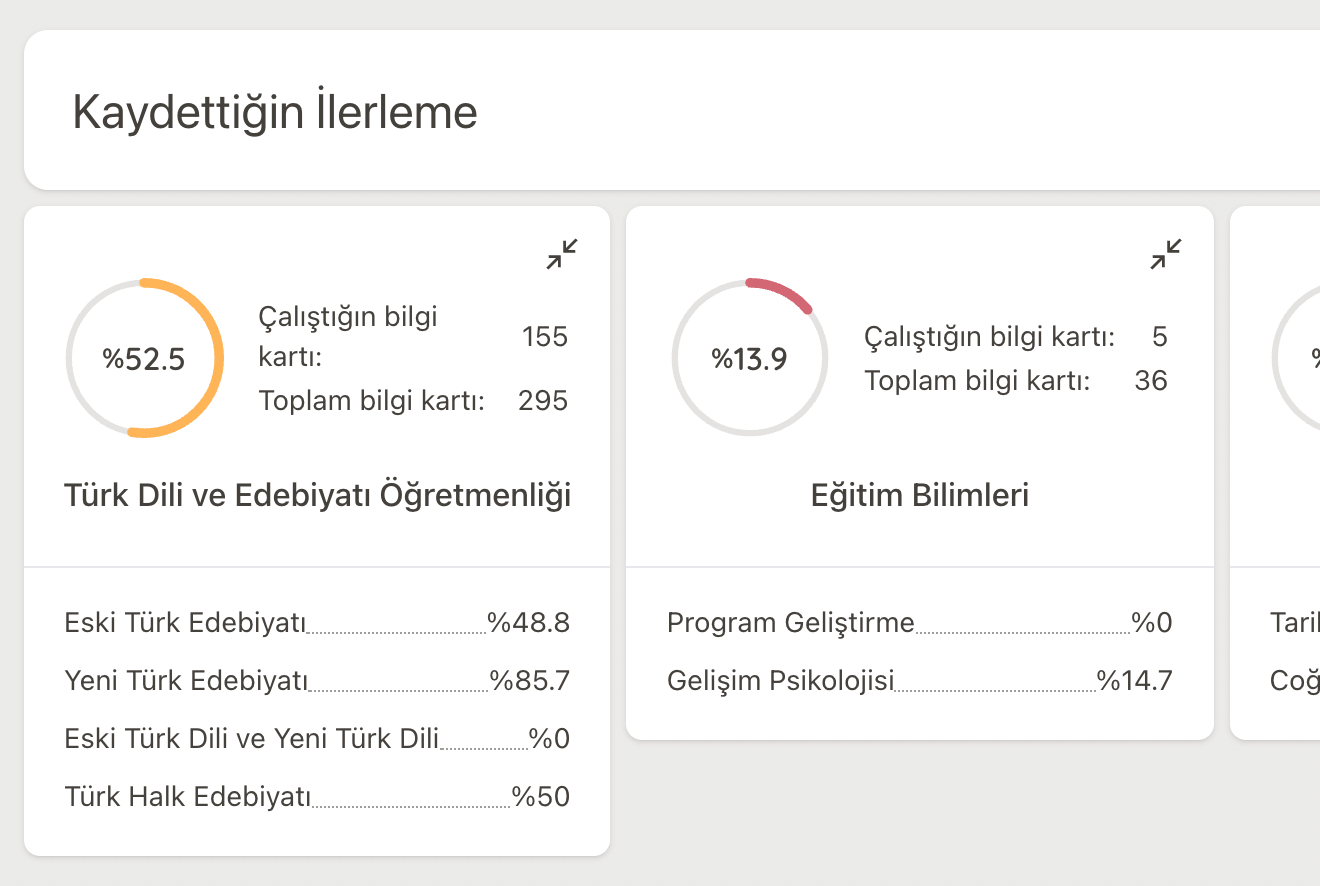Click the %14.7 Gelişim Psikolojisi percentage
The height and width of the screenshot is (886, 1320).
[1135, 681]
